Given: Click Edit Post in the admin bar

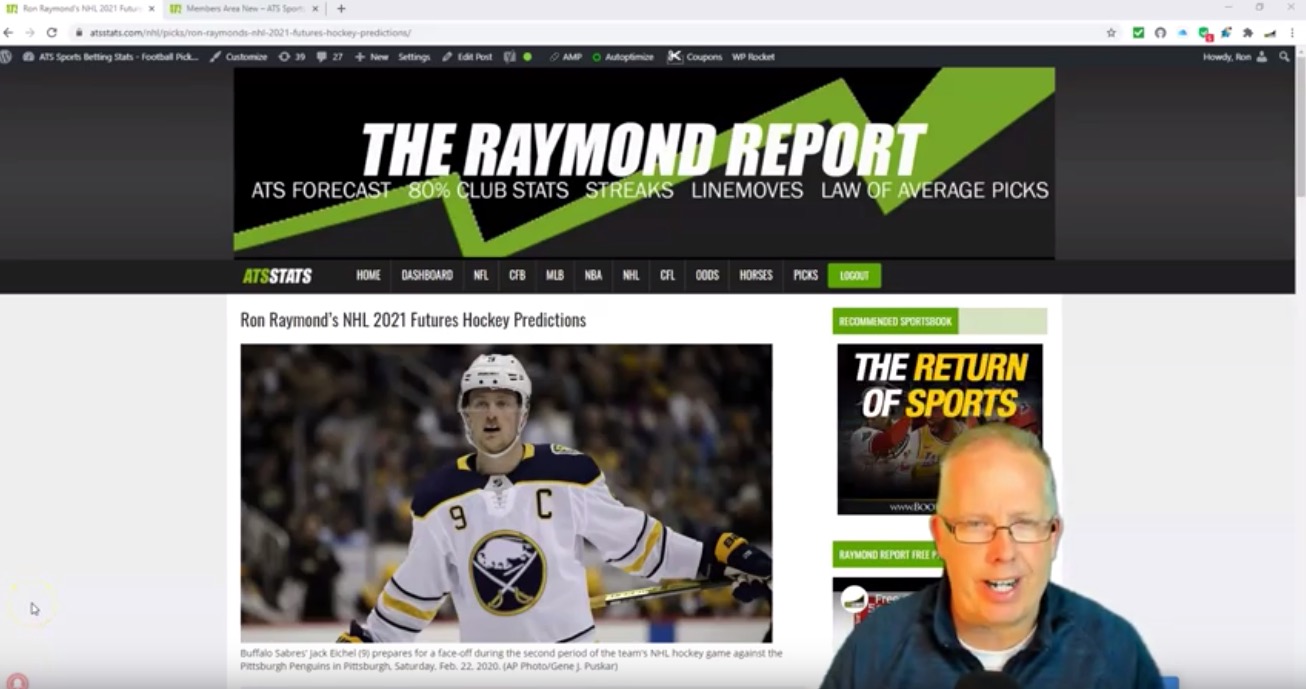Looking at the screenshot, I should pyautogui.click(x=467, y=57).
